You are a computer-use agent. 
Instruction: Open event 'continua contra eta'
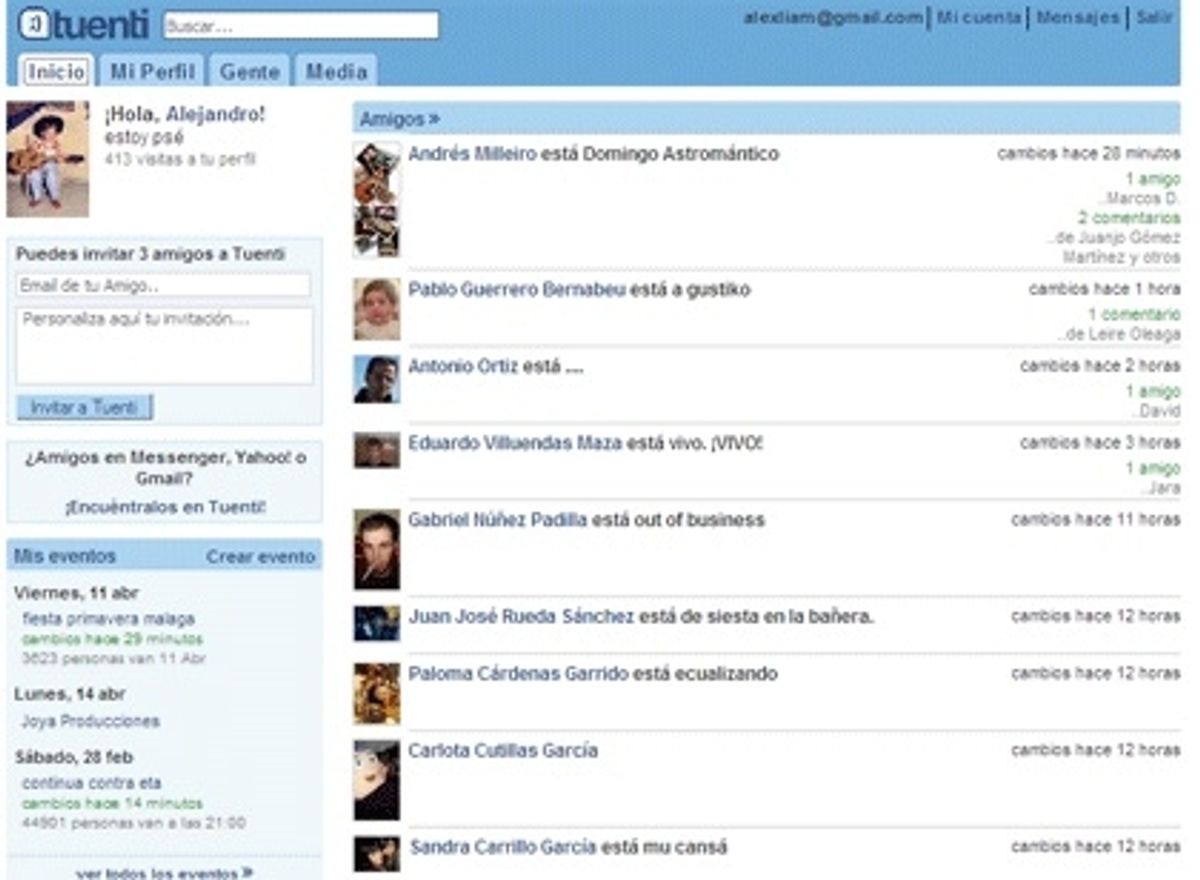(91, 783)
